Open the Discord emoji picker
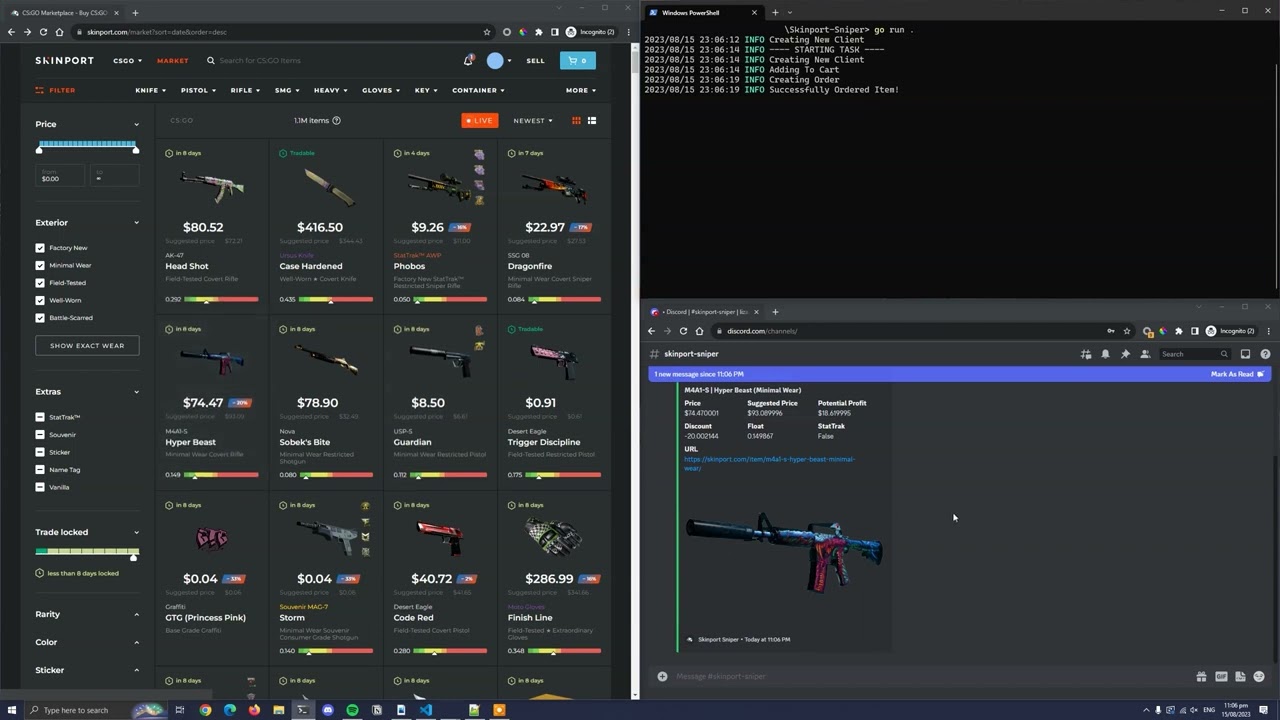1280x720 pixels. coord(1259,676)
